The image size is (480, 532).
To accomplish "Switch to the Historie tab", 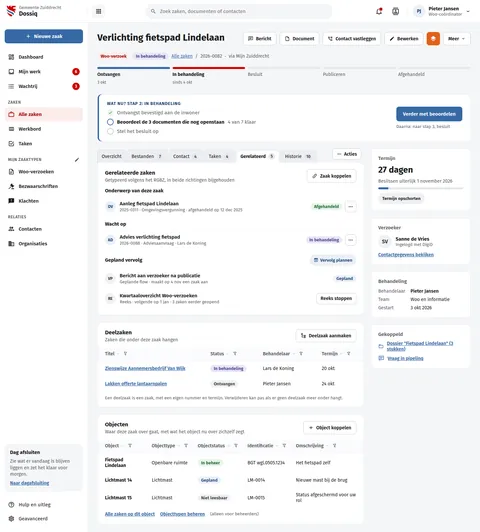I will point(297,156).
